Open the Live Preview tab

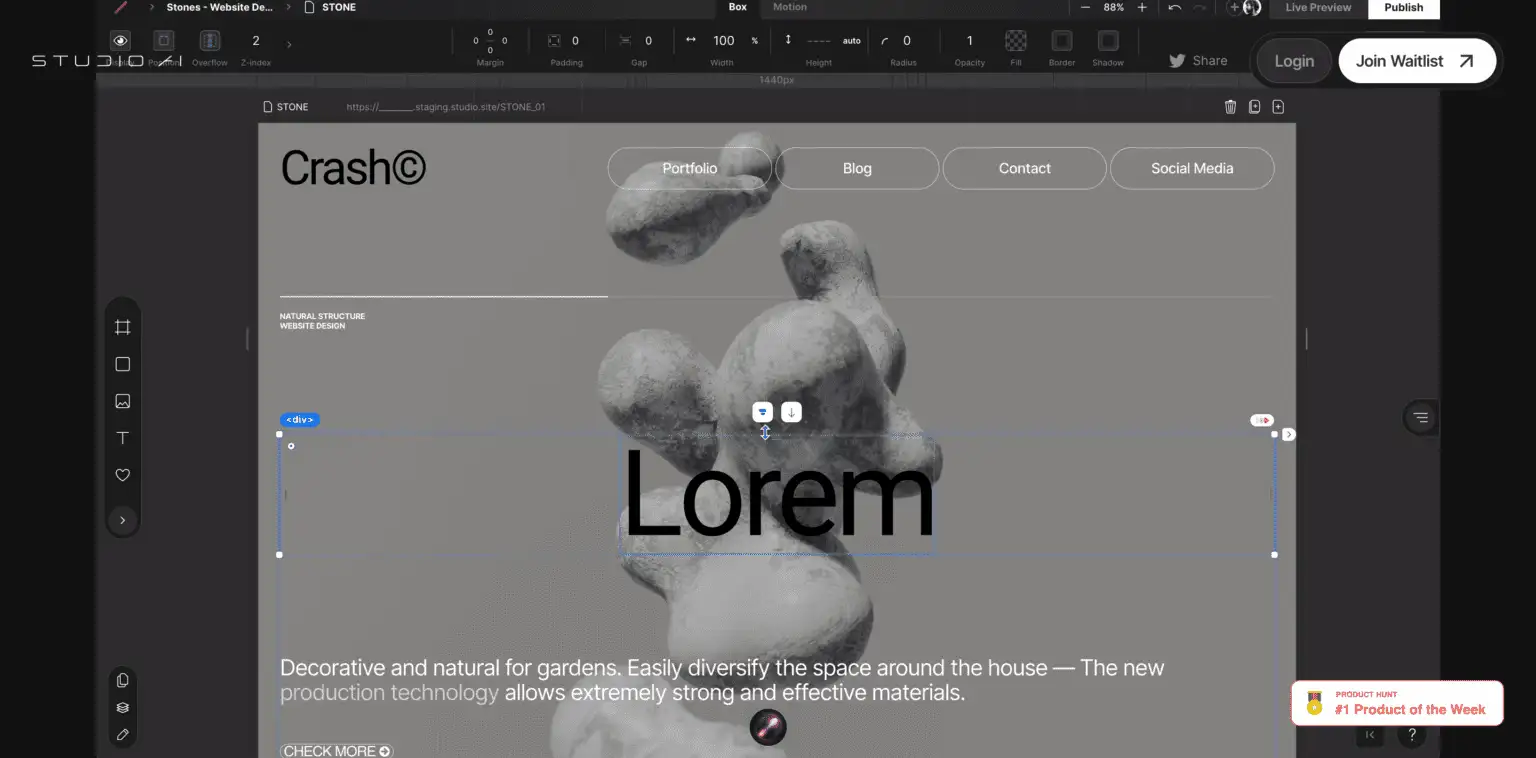pos(1318,8)
